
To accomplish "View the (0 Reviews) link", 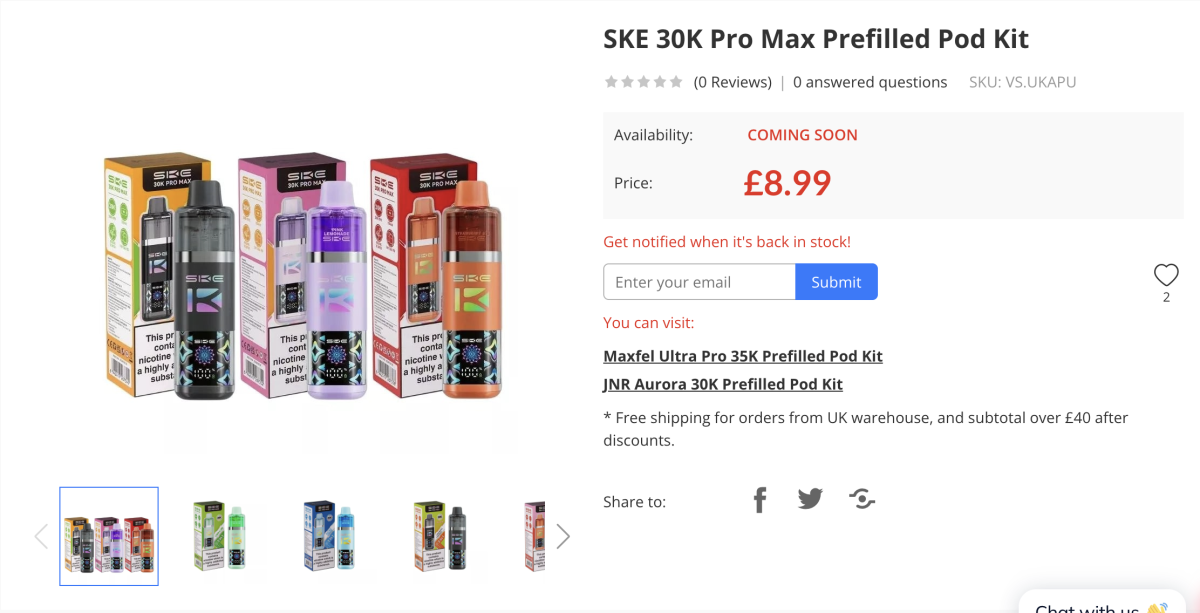I will 733,82.
